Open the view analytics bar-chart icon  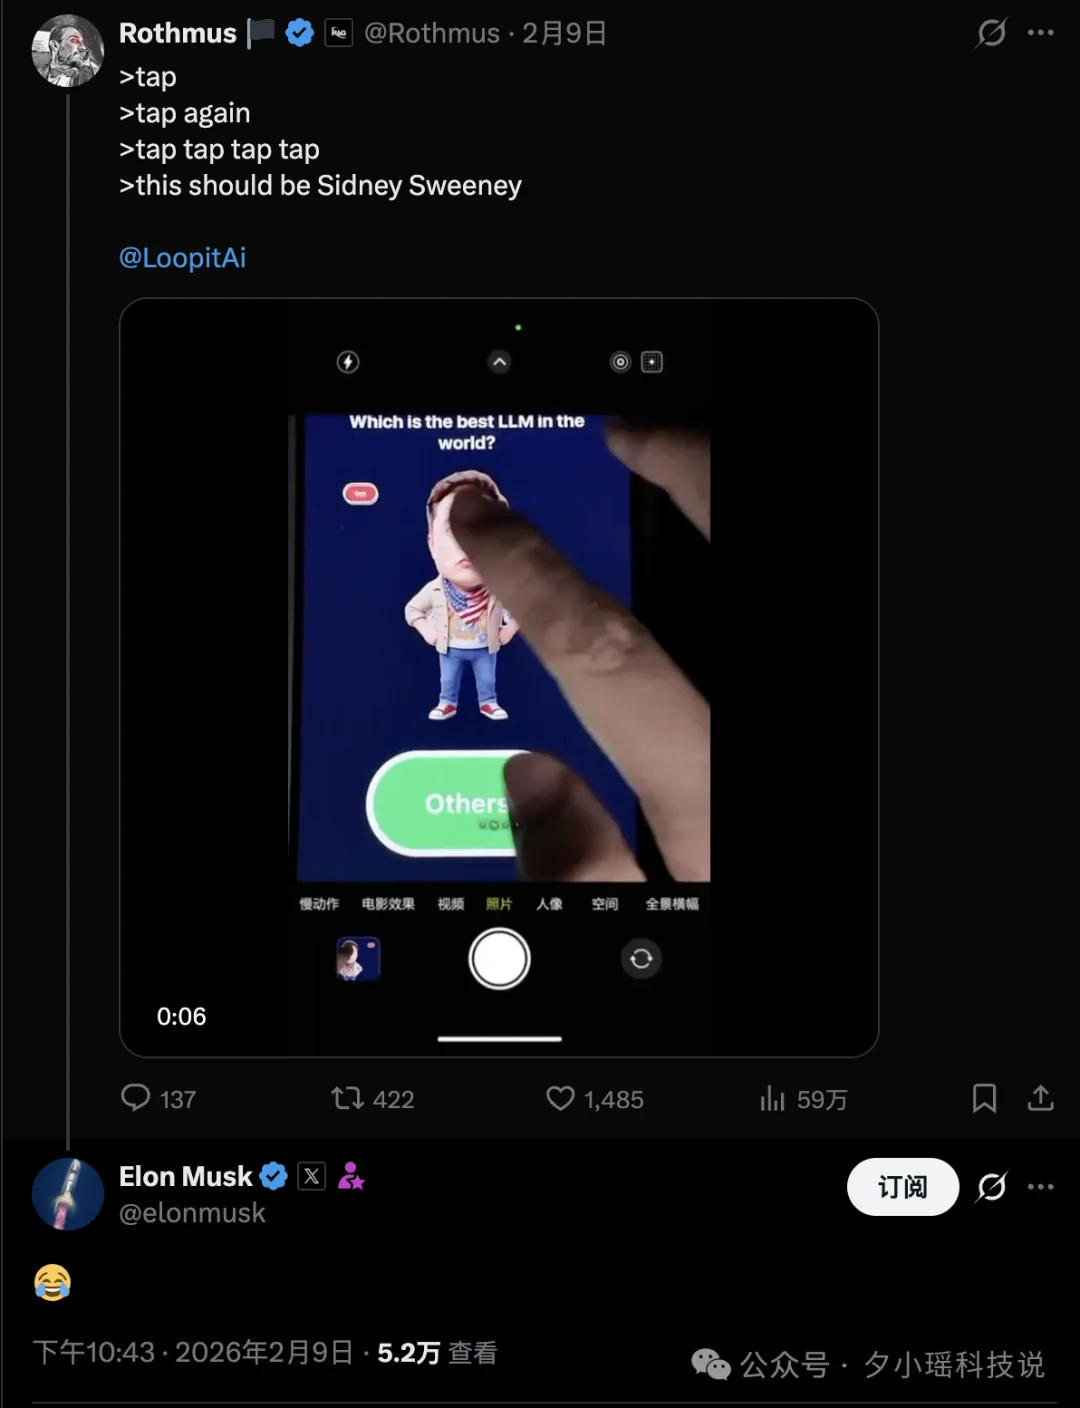pyautogui.click(x=772, y=1099)
